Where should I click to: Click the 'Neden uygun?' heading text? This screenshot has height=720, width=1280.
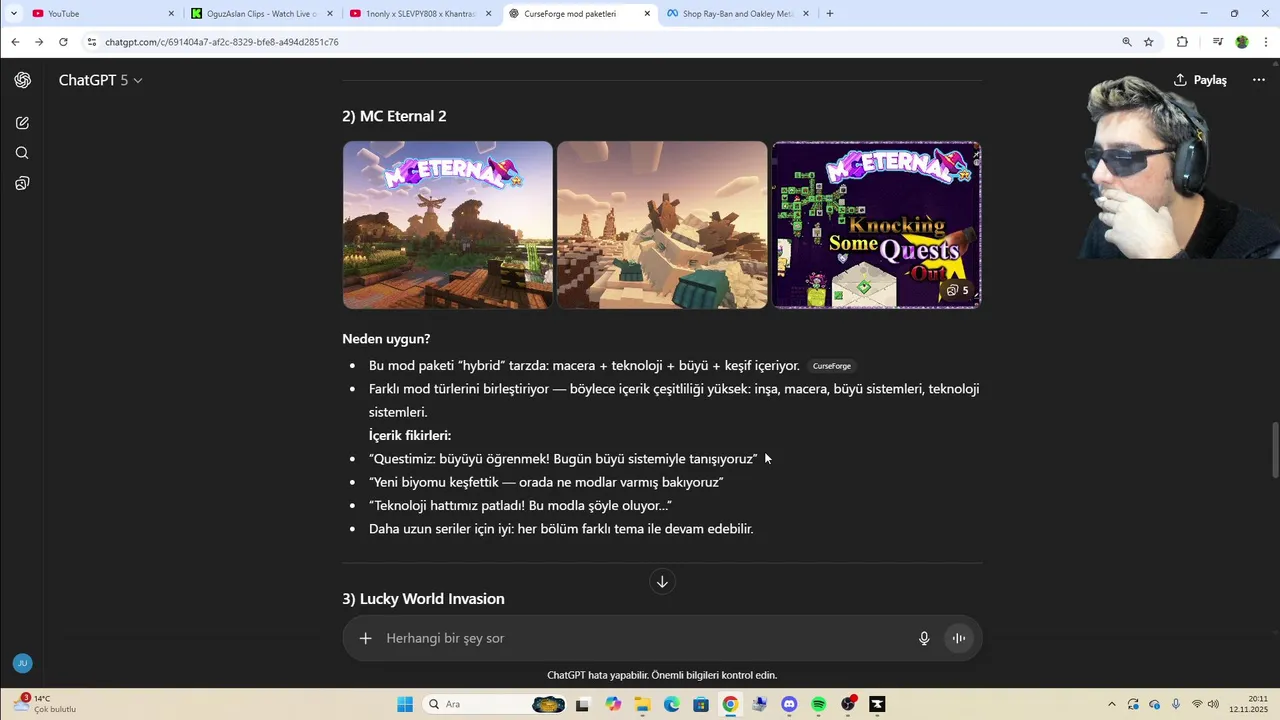point(386,339)
